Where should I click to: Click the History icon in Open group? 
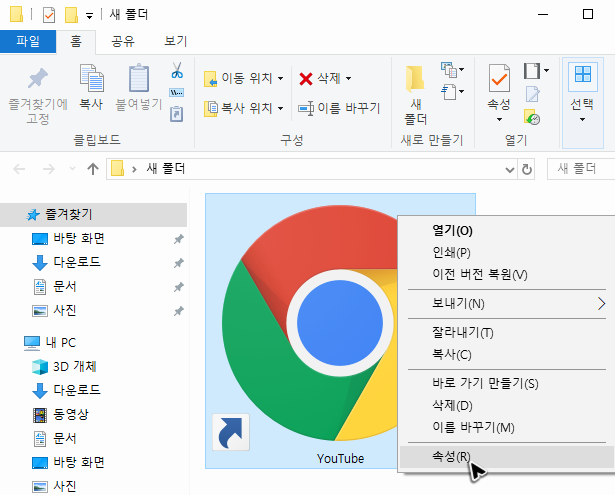coord(532,117)
